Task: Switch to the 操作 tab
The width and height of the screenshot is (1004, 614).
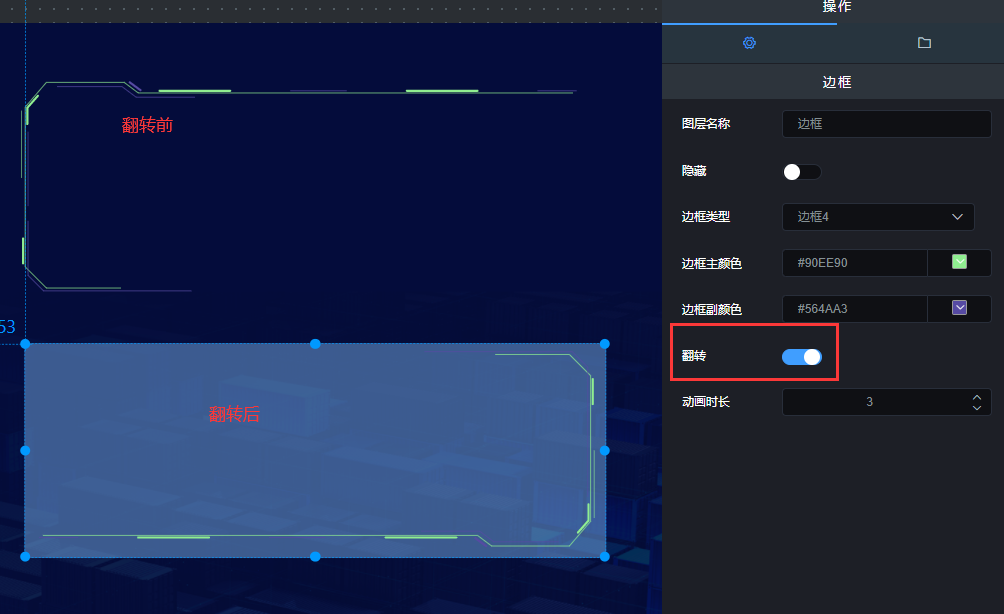Action: tap(836, 7)
